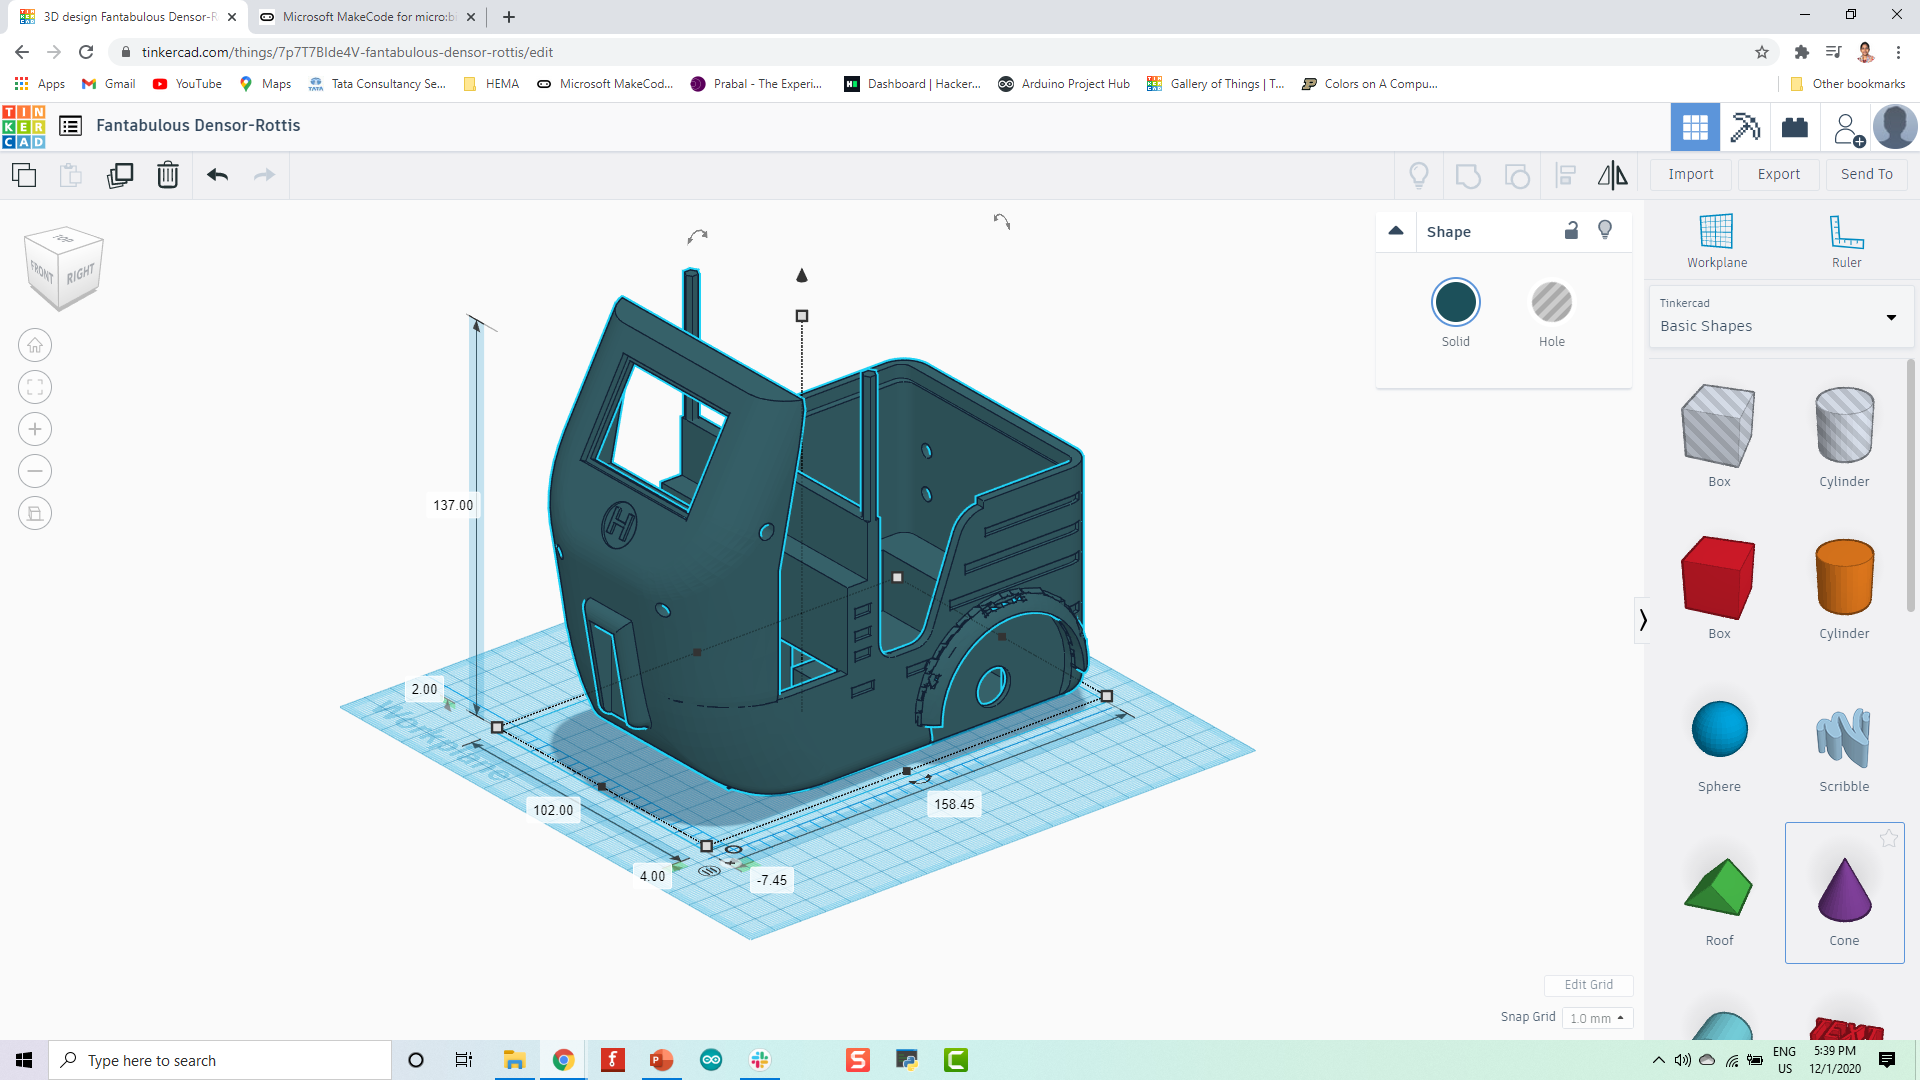This screenshot has width=1920, height=1080.
Task: Pick the Solid color swatch
Action: pyautogui.click(x=1455, y=303)
